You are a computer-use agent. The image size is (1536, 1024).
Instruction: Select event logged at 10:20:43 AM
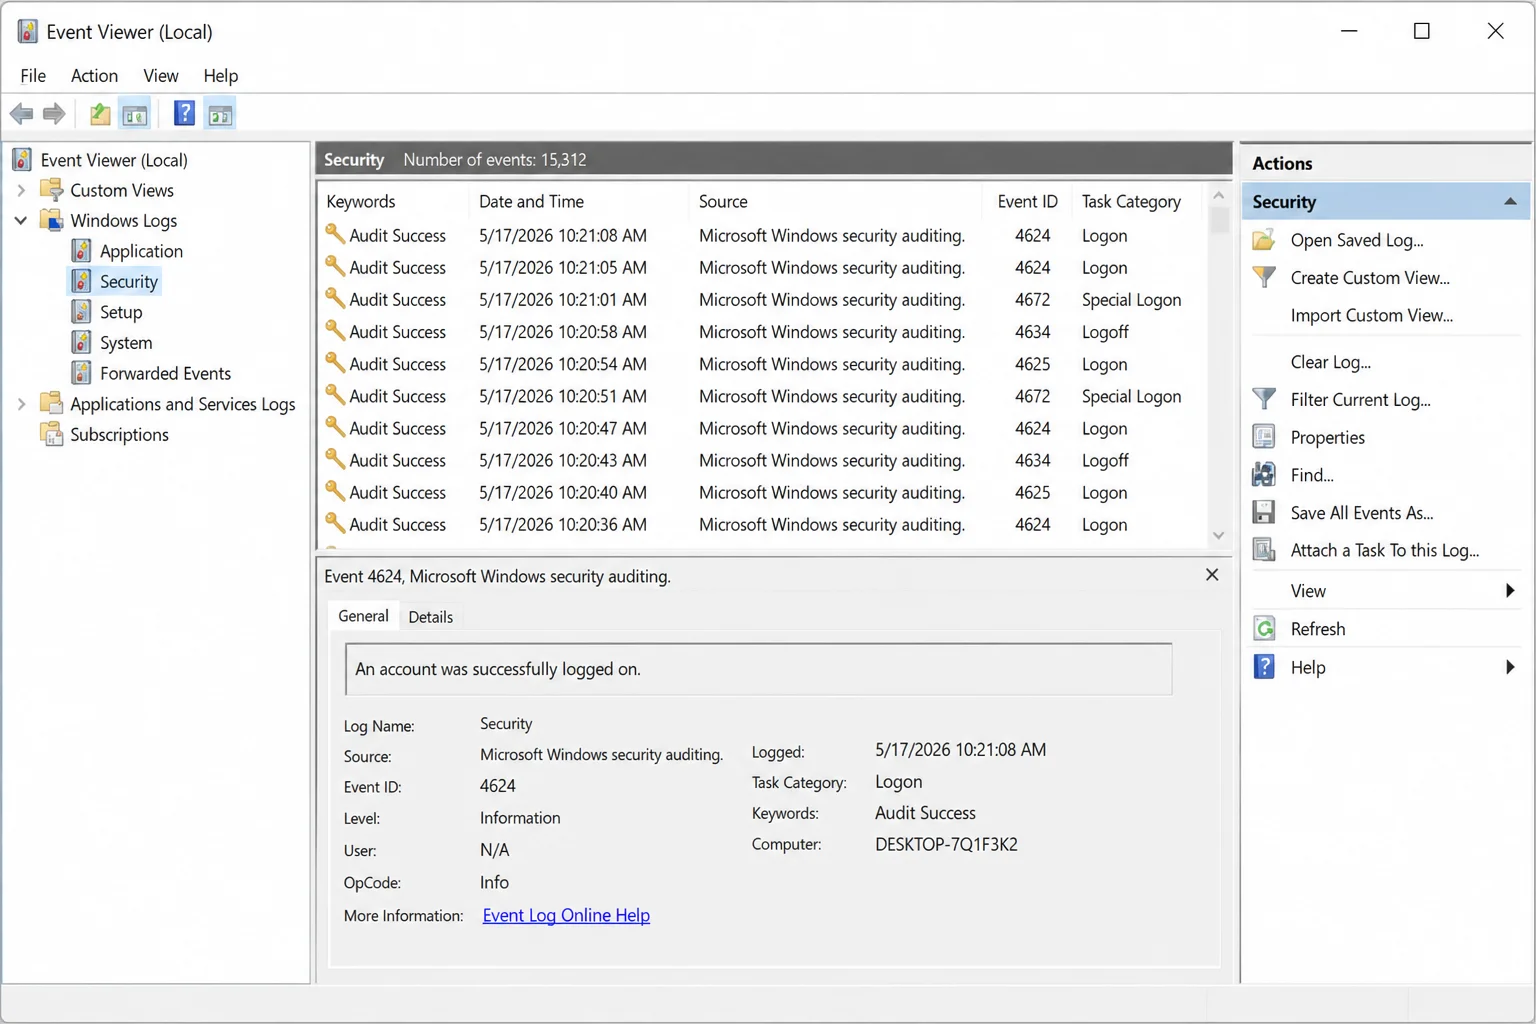762,460
